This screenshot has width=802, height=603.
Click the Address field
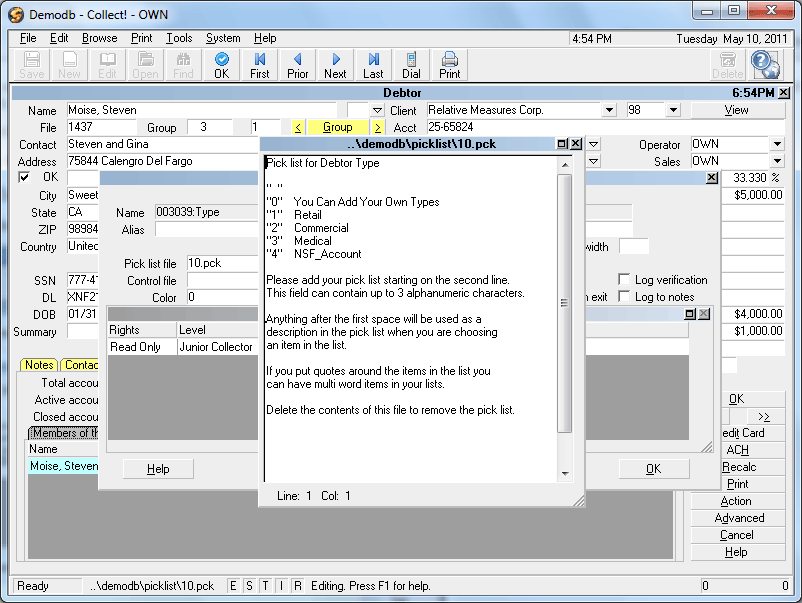pos(163,161)
